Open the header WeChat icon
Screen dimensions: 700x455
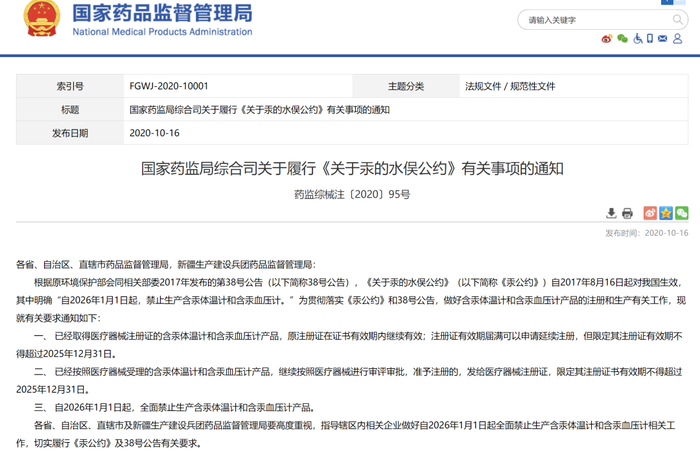(622, 39)
